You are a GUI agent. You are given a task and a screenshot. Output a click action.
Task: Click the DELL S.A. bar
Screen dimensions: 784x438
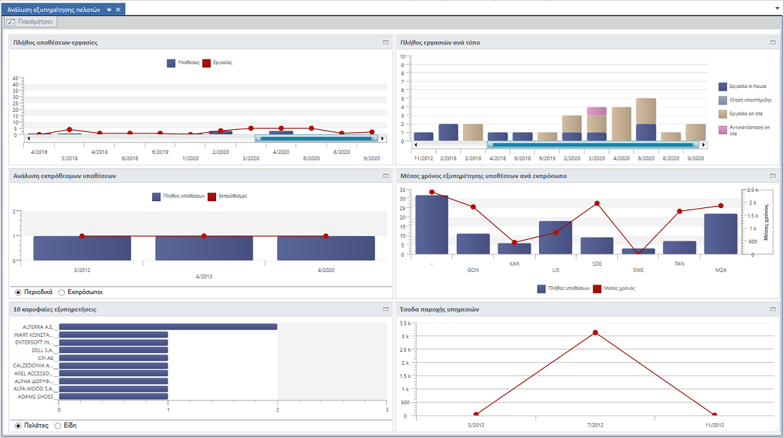[114, 350]
